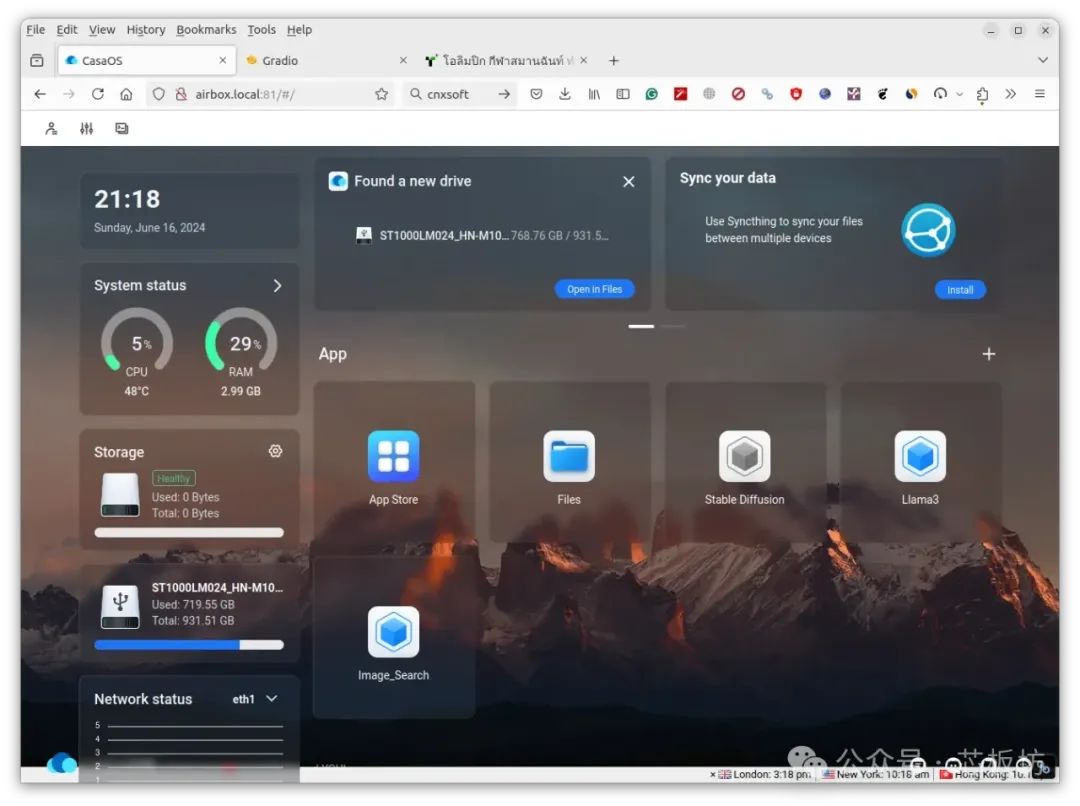Click Open in Files button
Image resolution: width=1080 pixels, height=806 pixels.
[594, 290]
